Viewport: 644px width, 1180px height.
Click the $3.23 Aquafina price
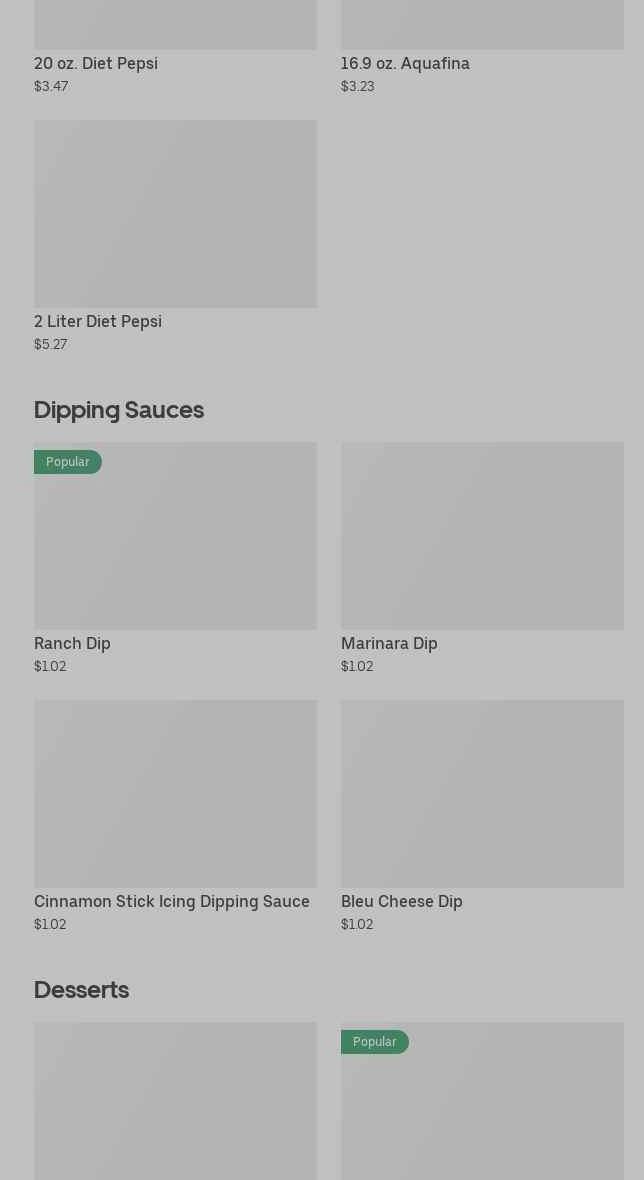point(358,86)
